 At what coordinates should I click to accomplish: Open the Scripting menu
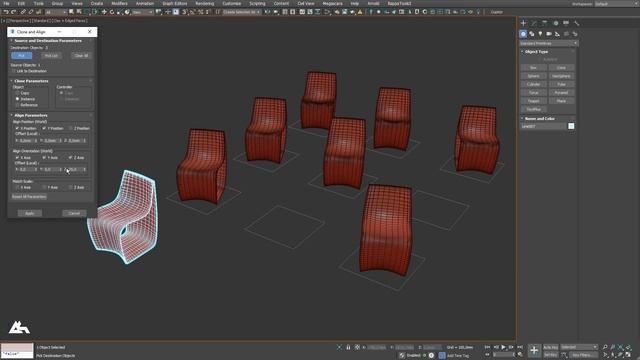(x=257, y=3)
